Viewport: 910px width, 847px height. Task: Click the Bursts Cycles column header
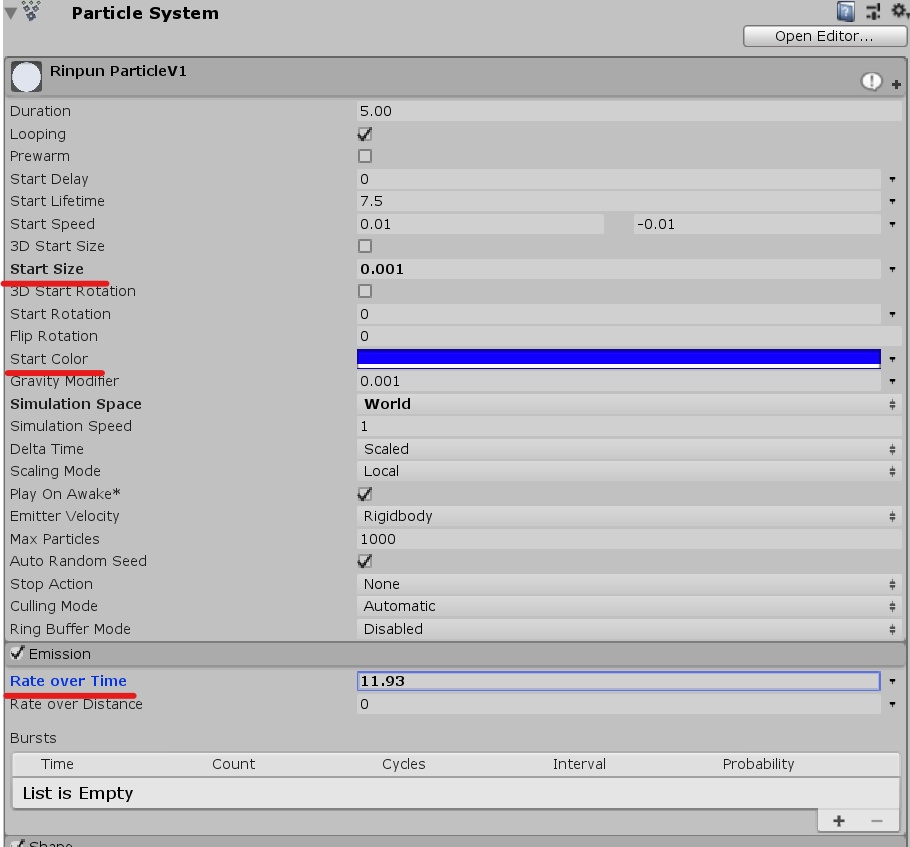point(403,764)
